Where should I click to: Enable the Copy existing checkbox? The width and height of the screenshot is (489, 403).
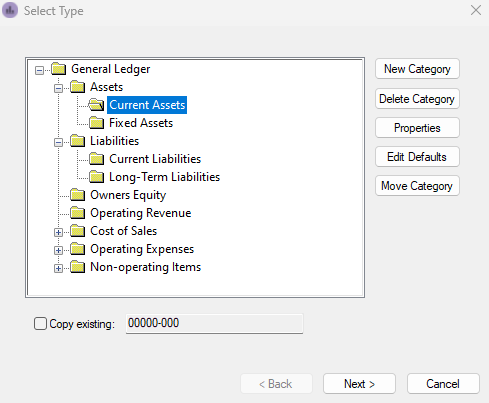pos(40,324)
